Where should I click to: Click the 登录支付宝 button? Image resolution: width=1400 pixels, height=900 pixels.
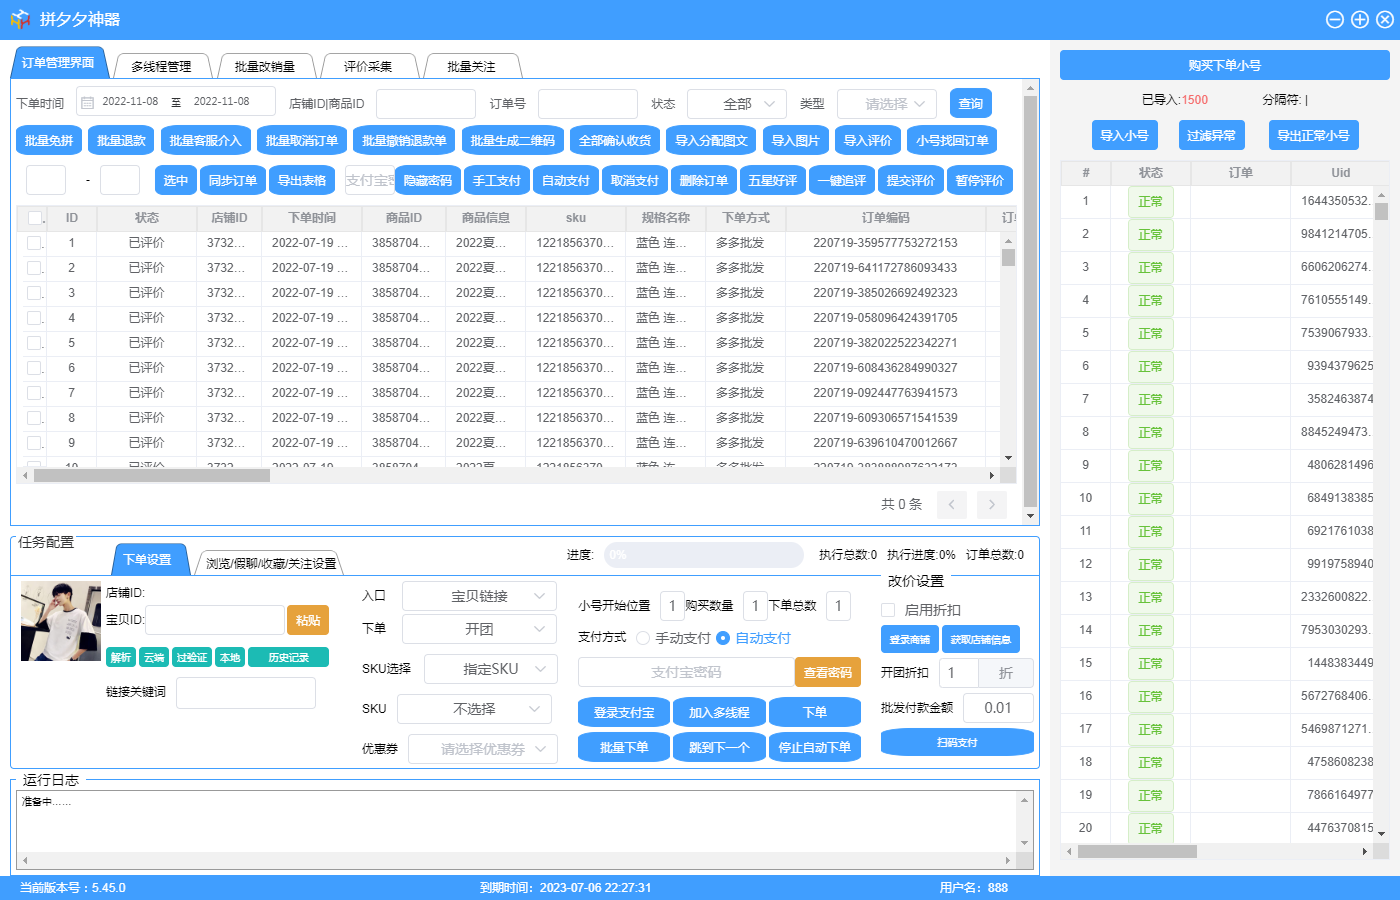coord(624,712)
